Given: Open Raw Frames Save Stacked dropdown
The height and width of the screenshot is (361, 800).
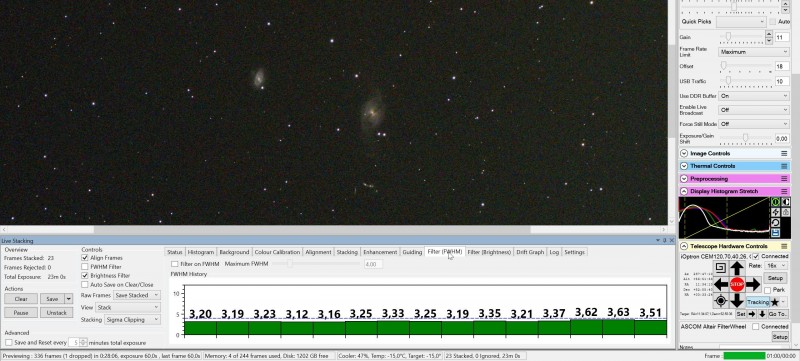Looking at the screenshot, I should click(x=137, y=295).
